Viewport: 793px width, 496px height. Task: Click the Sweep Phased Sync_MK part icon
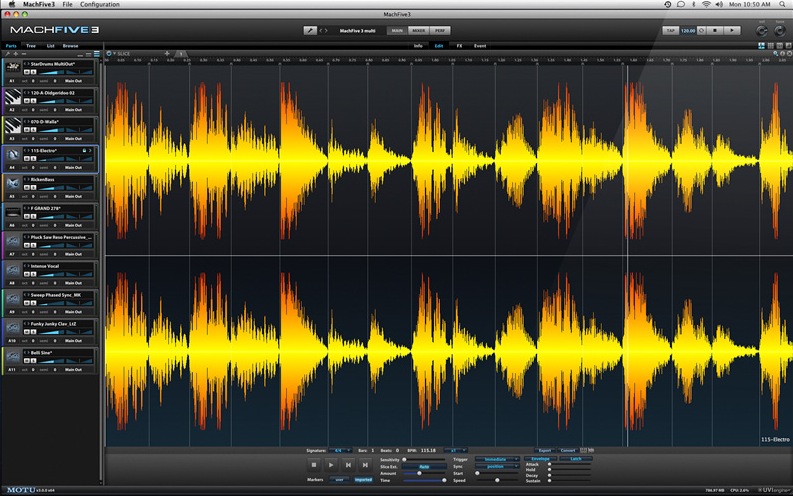(x=13, y=299)
